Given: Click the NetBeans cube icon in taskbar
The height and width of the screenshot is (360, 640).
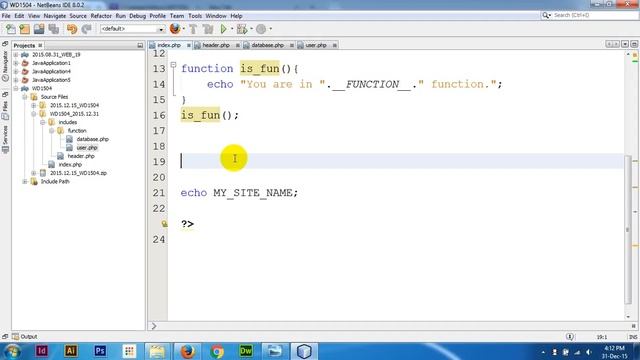Looking at the screenshot, I should [x=304, y=351].
